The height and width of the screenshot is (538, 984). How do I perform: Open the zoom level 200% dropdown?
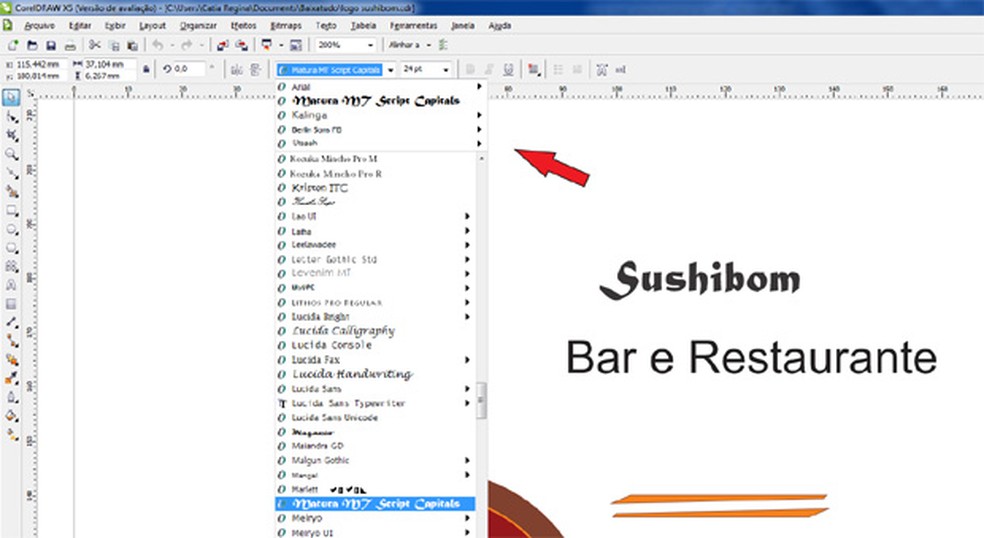[x=370, y=45]
